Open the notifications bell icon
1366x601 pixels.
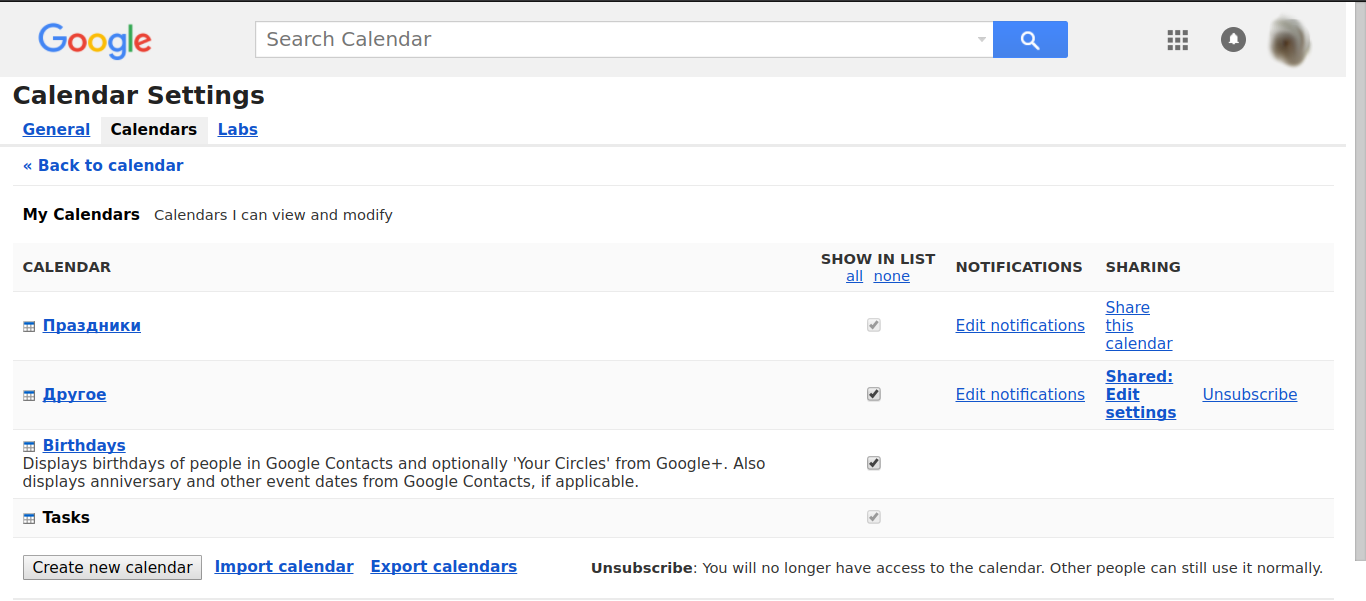coord(1233,40)
